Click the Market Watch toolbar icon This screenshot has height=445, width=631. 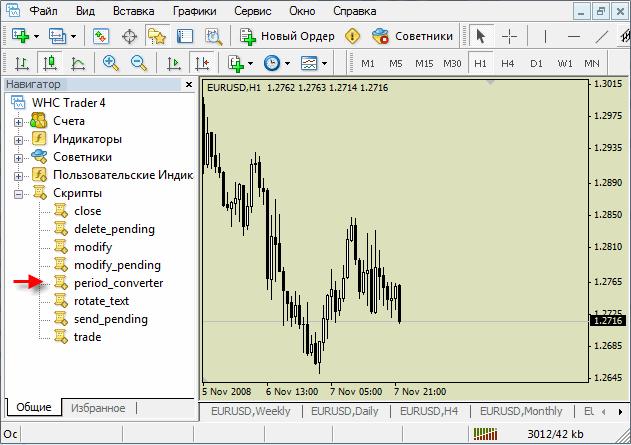(x=101, y=36)
